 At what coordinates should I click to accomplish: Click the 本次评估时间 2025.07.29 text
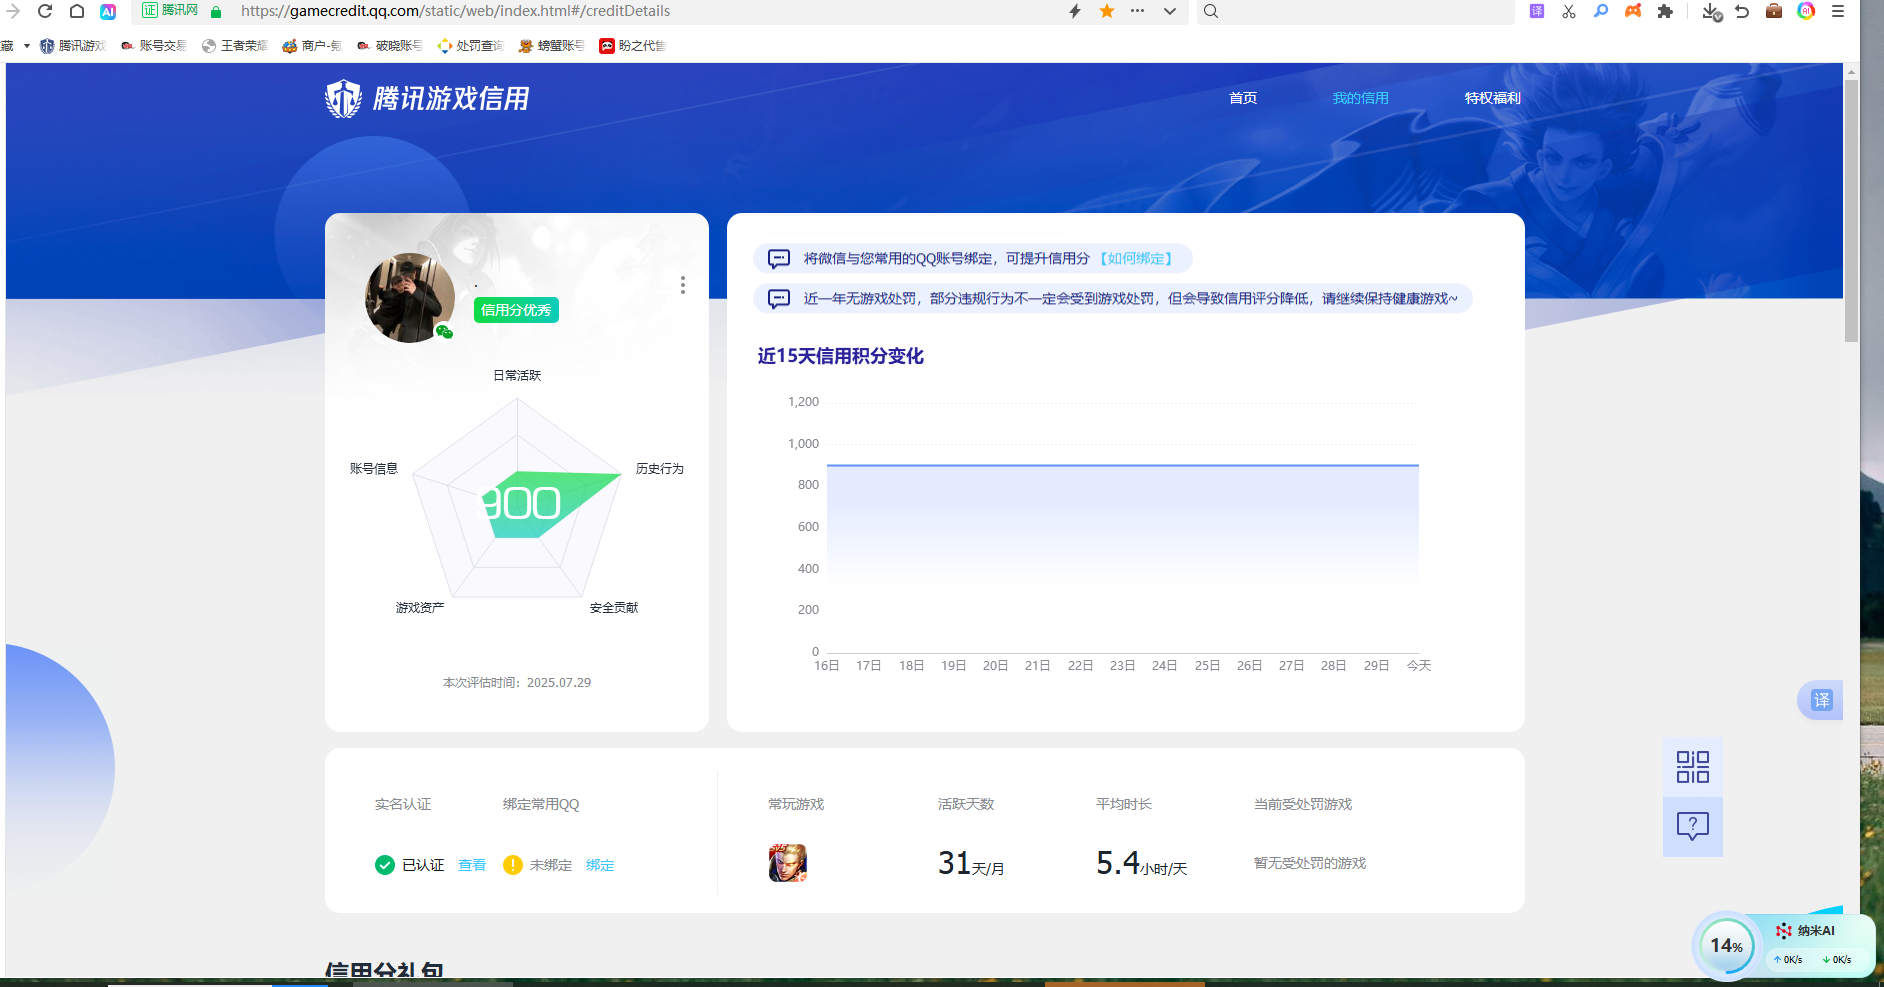(x=517, y=682)
